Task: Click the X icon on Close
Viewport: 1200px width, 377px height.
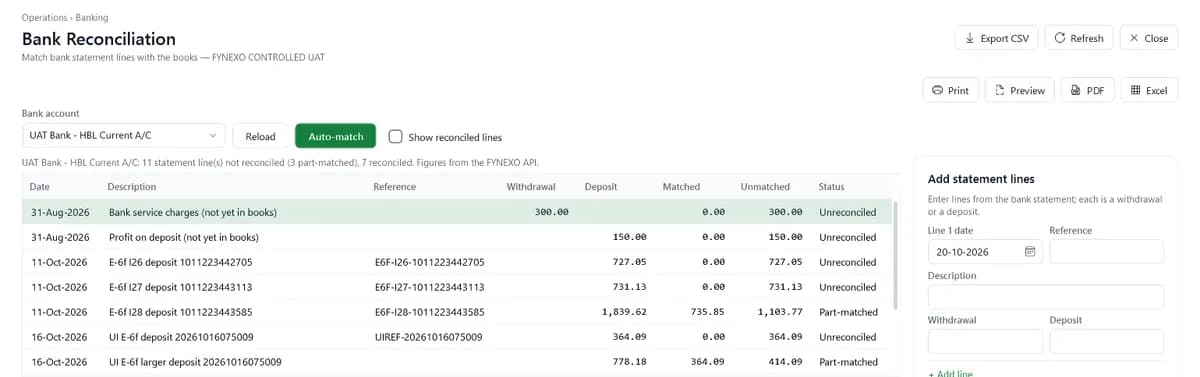Action: point(1134,38)
